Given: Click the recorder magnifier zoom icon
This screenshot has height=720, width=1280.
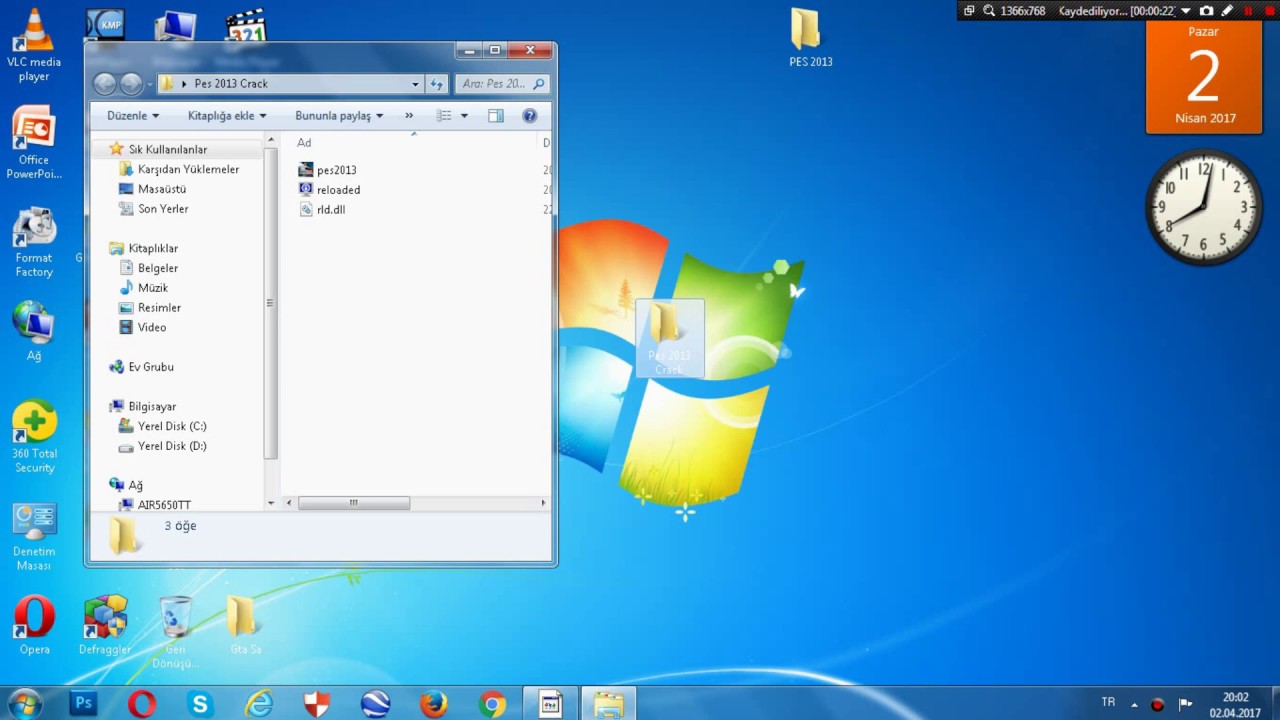Looking at the screenshot, I should click(989, 11).
